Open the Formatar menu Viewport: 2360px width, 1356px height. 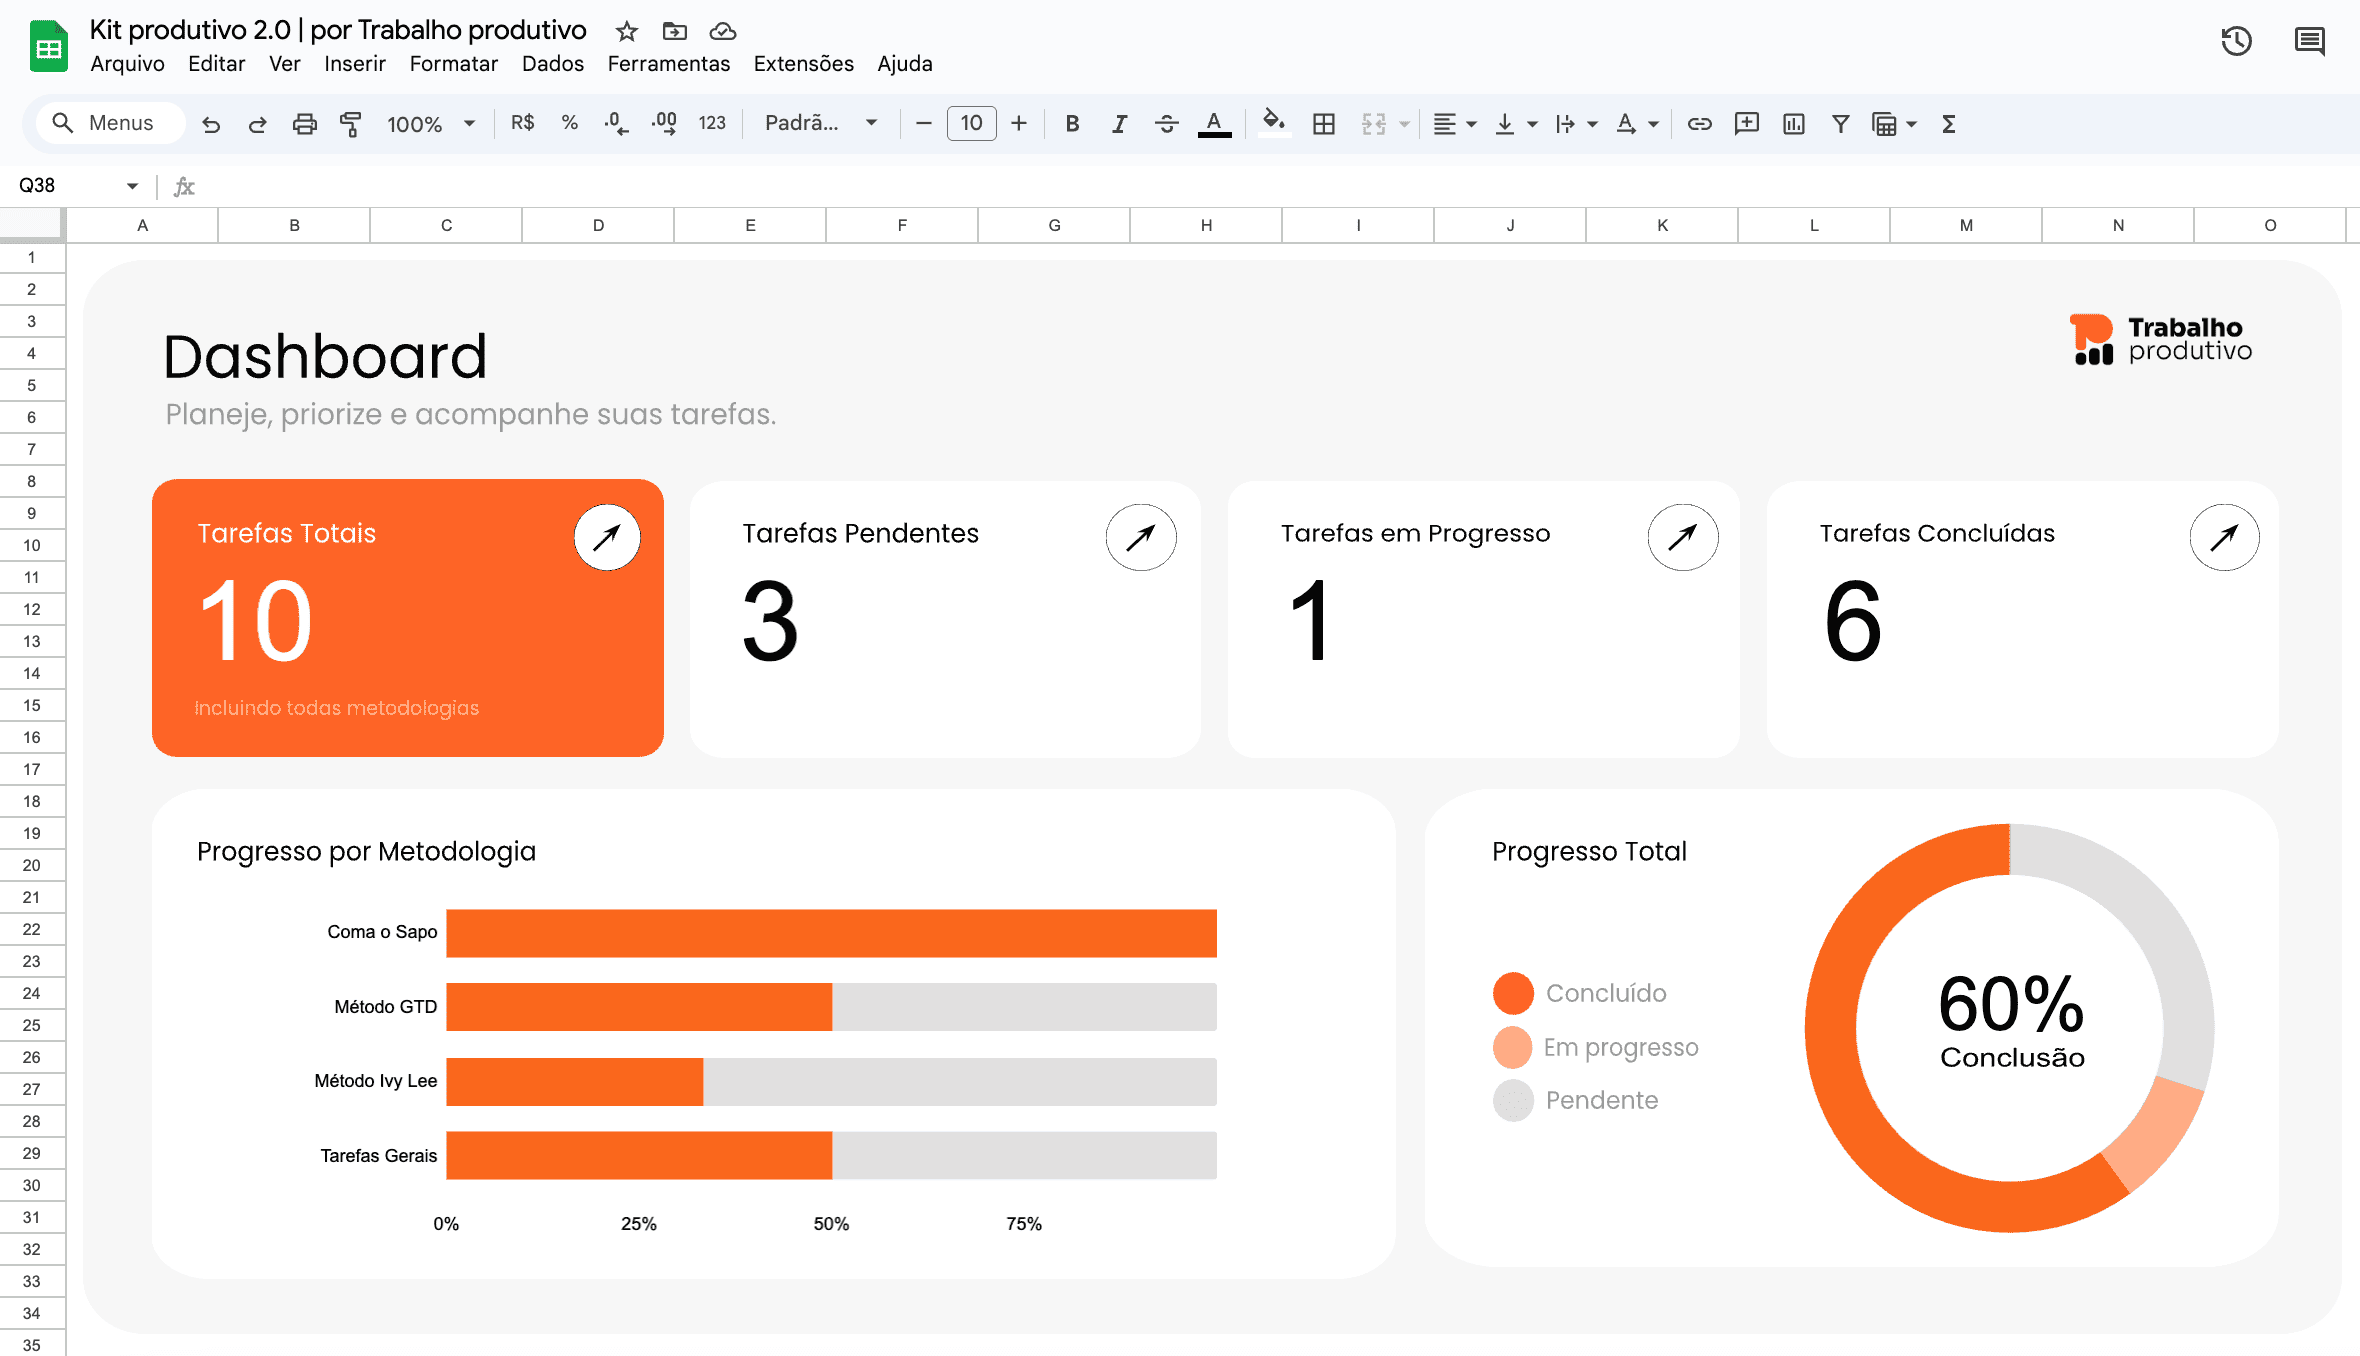coord(453,64)
